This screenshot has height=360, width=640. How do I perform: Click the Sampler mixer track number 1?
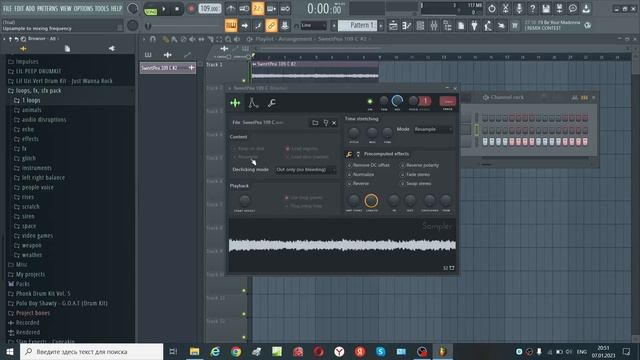point(425,101)
